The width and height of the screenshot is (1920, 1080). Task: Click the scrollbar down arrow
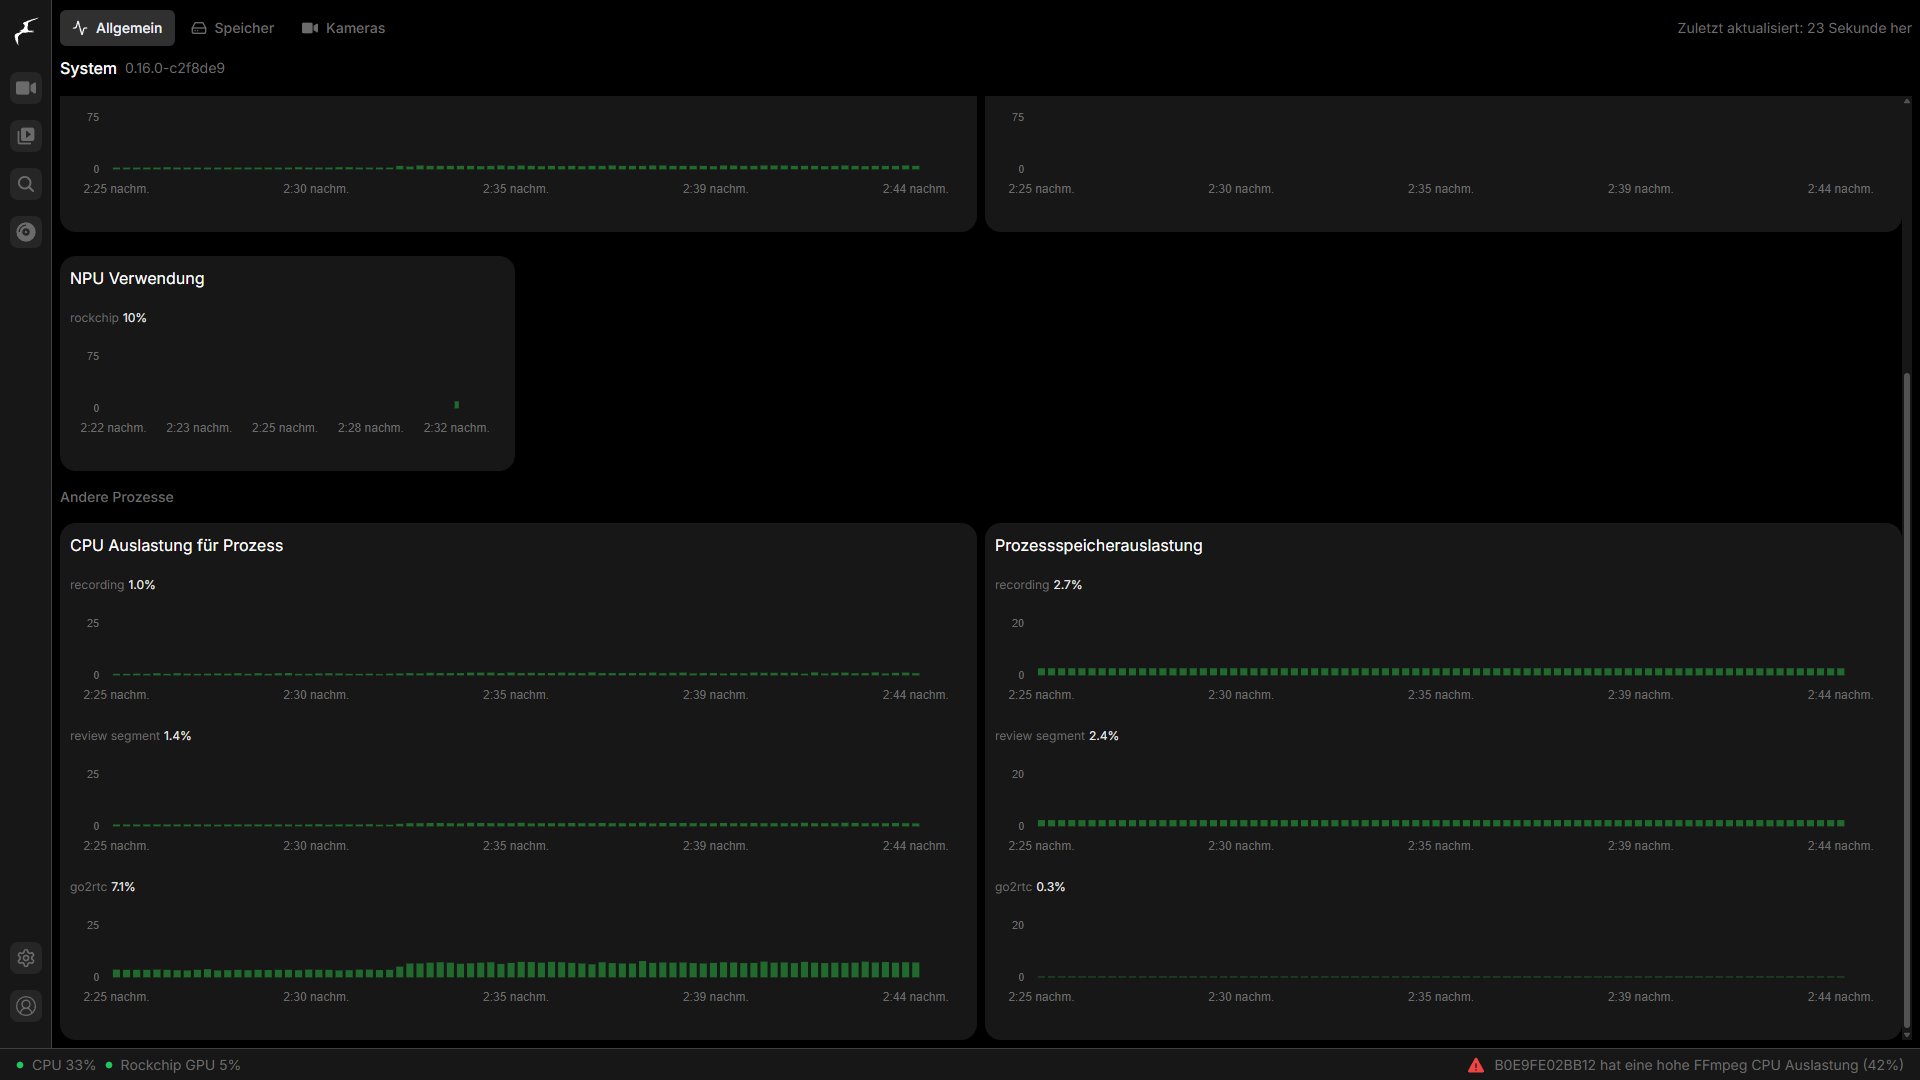pos(1907,1035)
